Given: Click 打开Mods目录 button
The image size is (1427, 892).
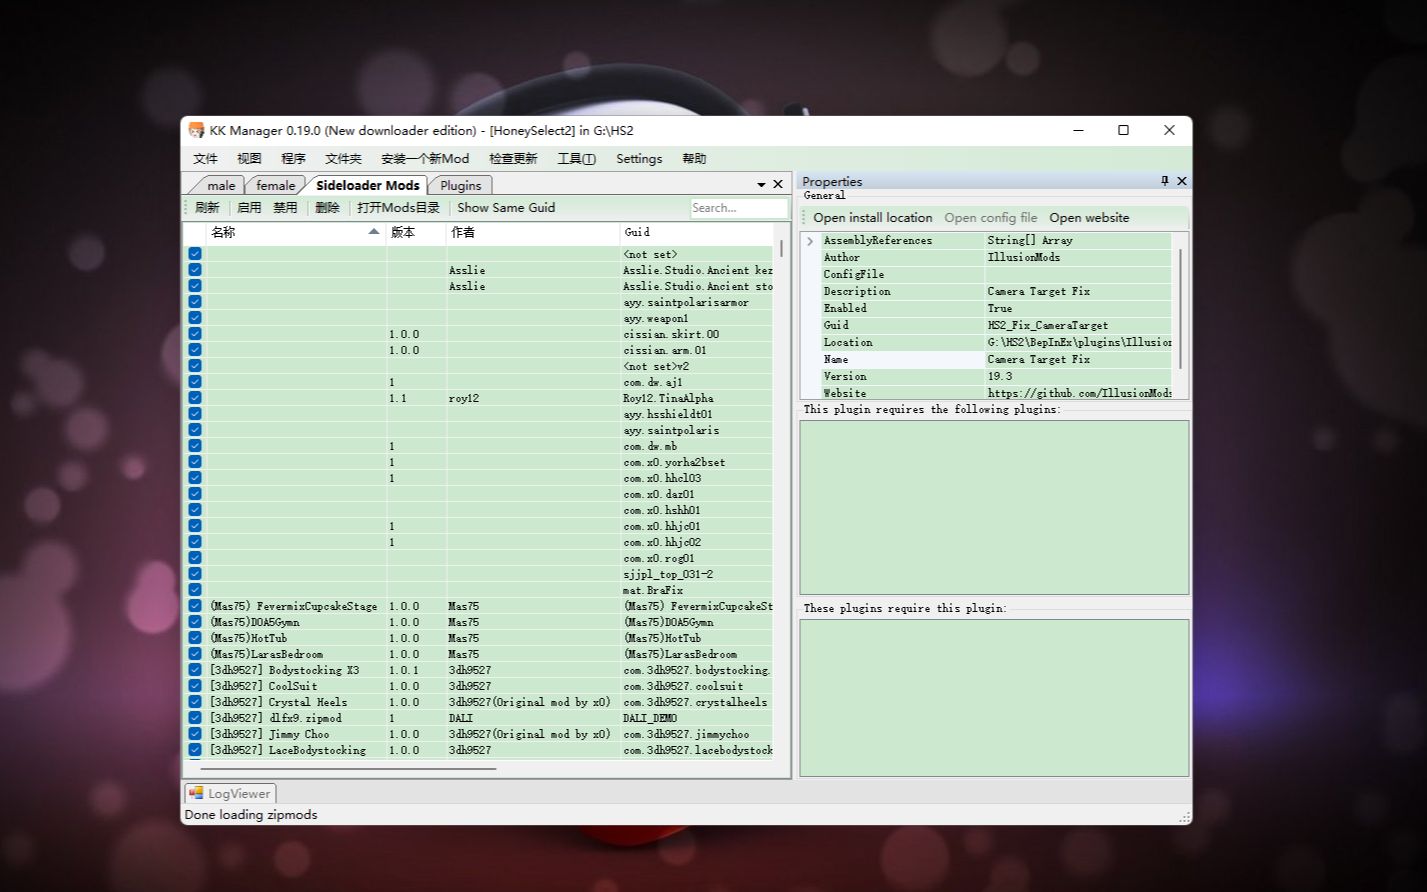Looking at the screenshot, I should tap(398, 208).
